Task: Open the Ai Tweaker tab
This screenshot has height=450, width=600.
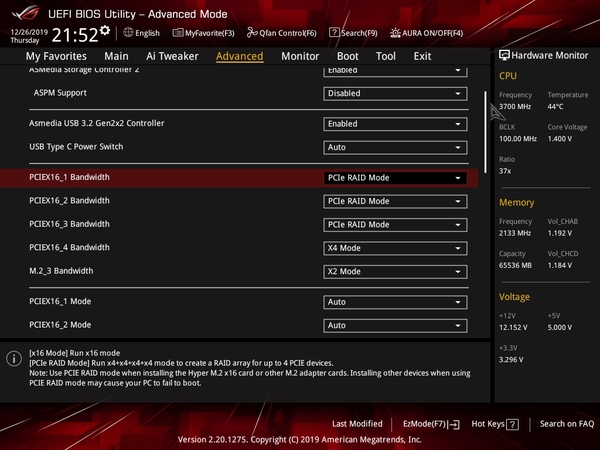Action: coord(172,56)
